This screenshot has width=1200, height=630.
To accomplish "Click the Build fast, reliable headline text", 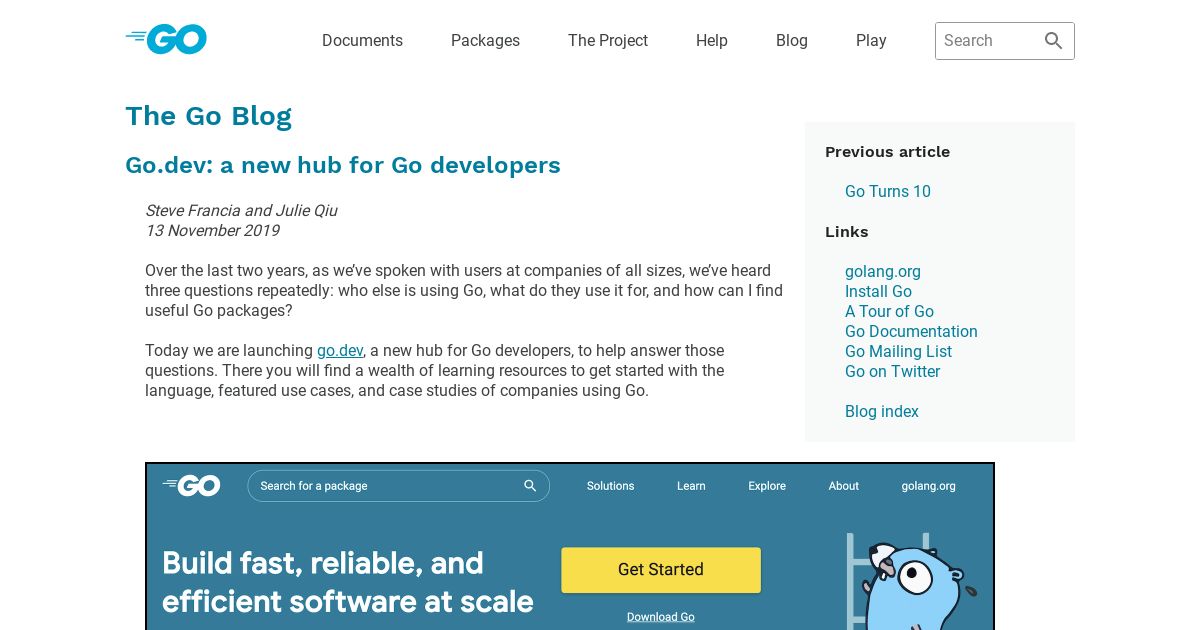I will point(347,582).
